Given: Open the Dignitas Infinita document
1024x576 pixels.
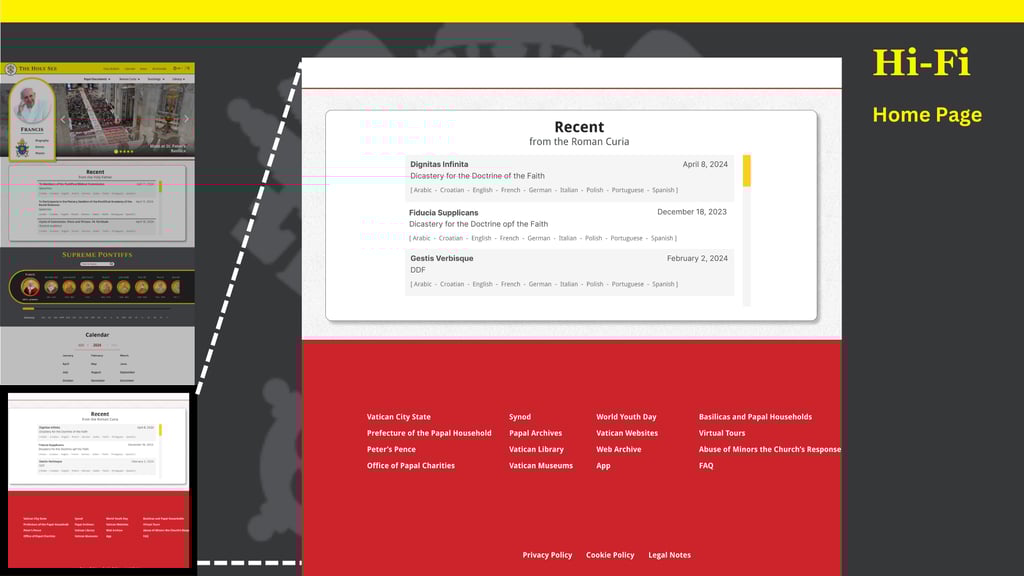Looking at the screenshot, I should coord(439,165).
